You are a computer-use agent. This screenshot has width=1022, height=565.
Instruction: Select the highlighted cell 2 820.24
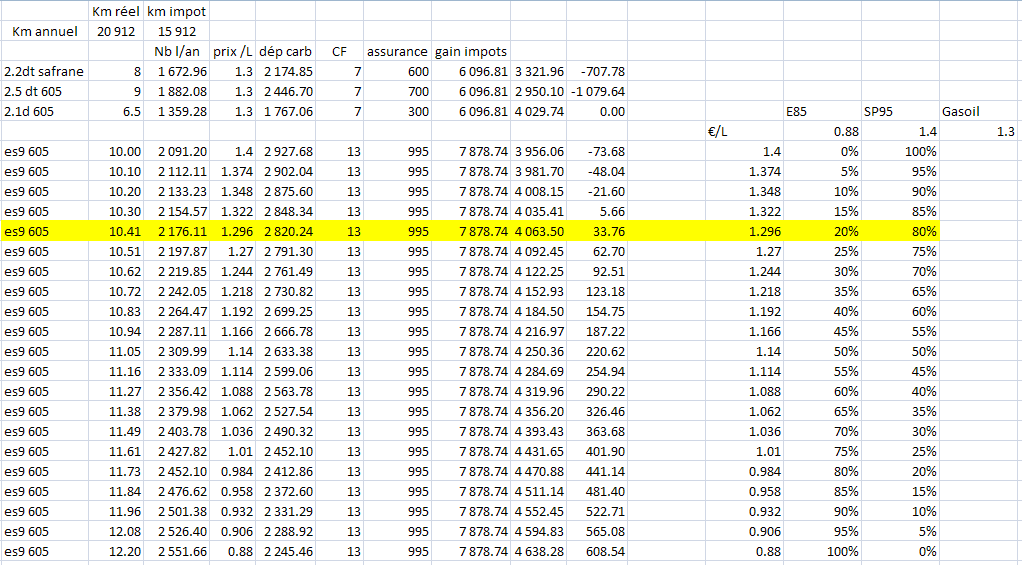point(285,231)
